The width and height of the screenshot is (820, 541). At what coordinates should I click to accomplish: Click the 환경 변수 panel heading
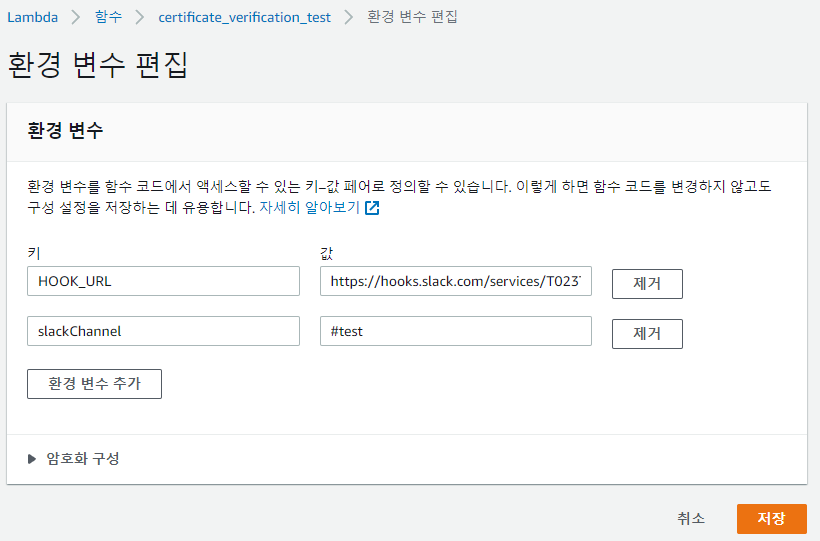coord(65,130)
